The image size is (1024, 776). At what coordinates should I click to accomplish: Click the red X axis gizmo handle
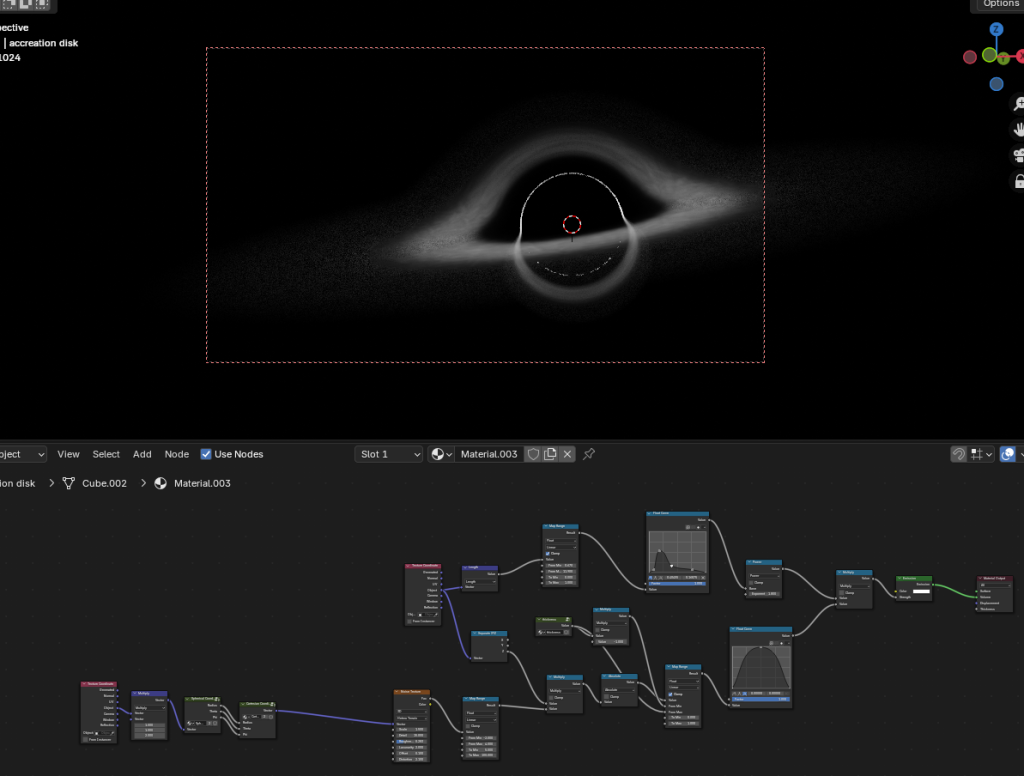coord(1020,57)
